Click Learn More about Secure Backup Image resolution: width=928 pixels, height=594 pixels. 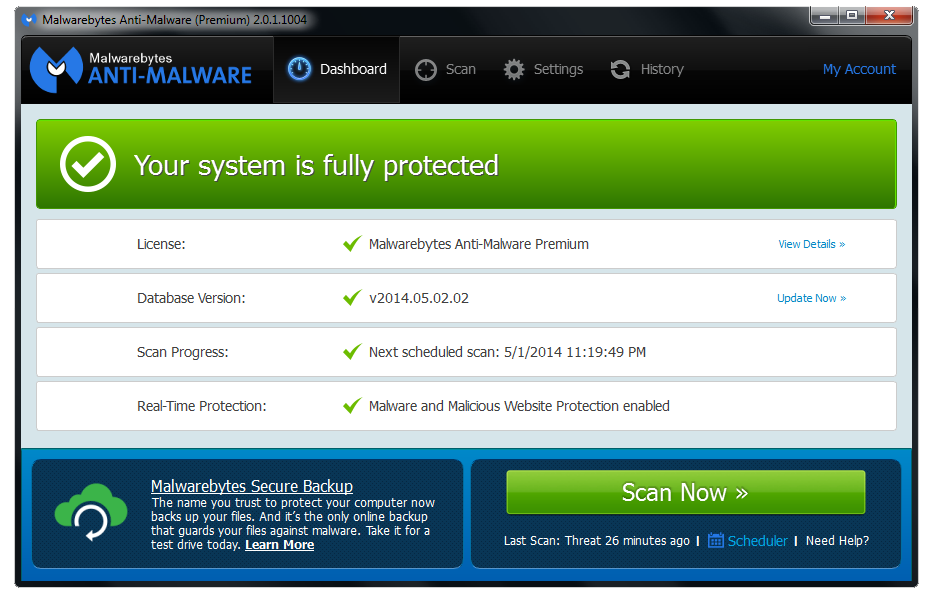point(279,545)
